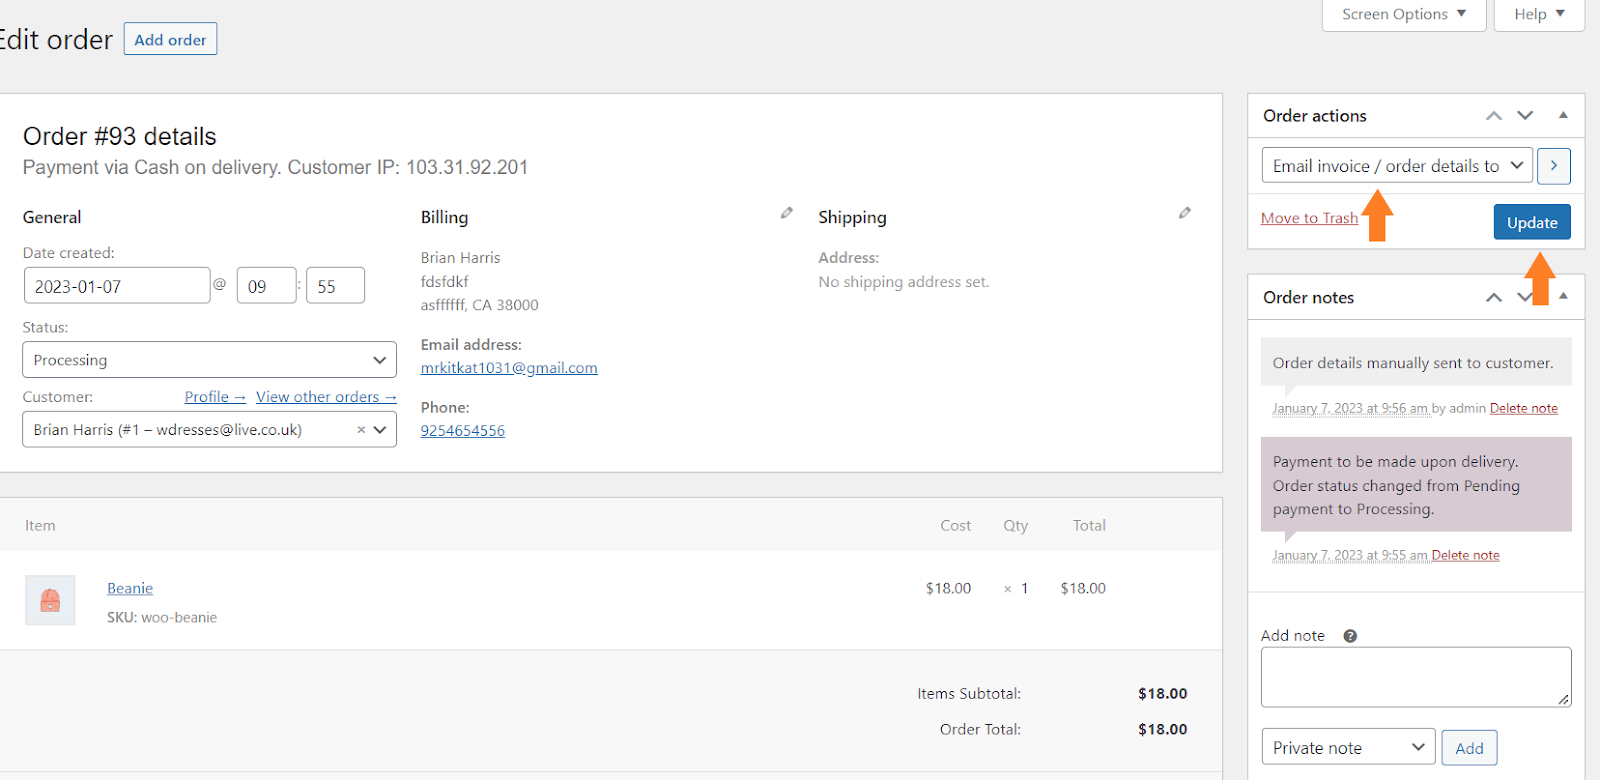This screenshot has width=1600, height=780.
Task: Open the Beanie product link
Action: tap(130, 588)
